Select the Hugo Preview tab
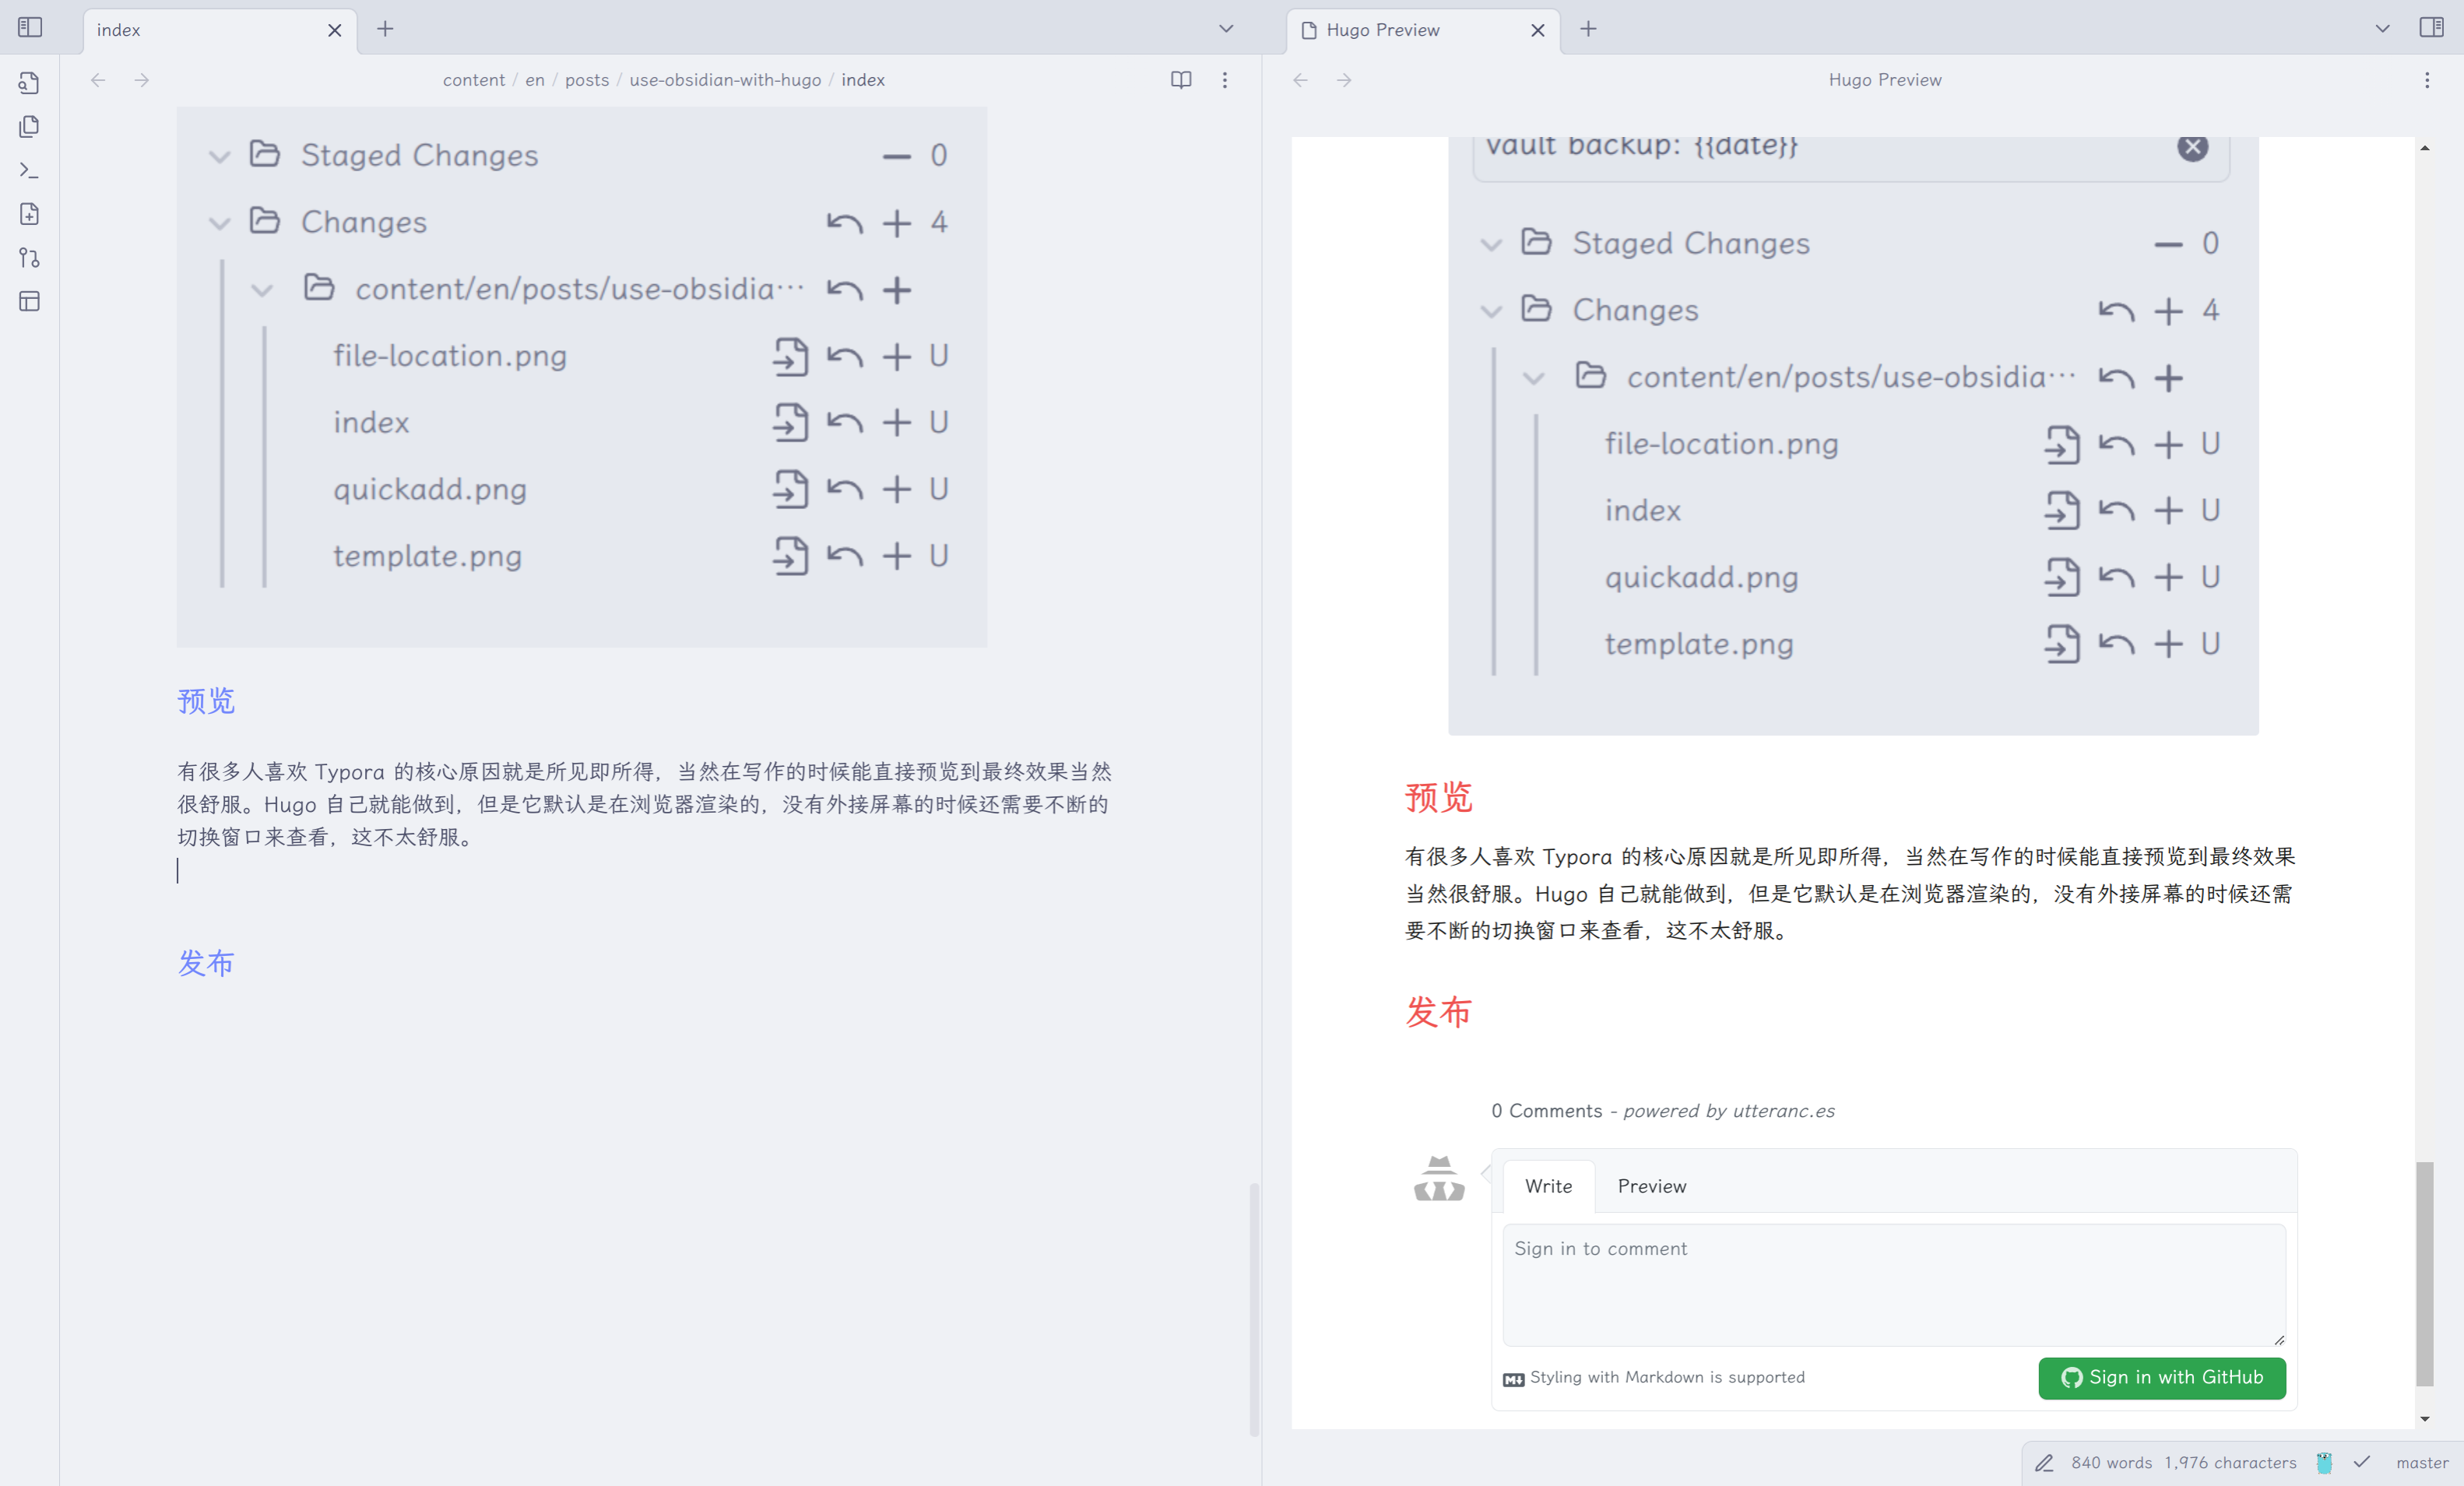Viewport: 2464px width, 1486px height. pos(1382,30)
